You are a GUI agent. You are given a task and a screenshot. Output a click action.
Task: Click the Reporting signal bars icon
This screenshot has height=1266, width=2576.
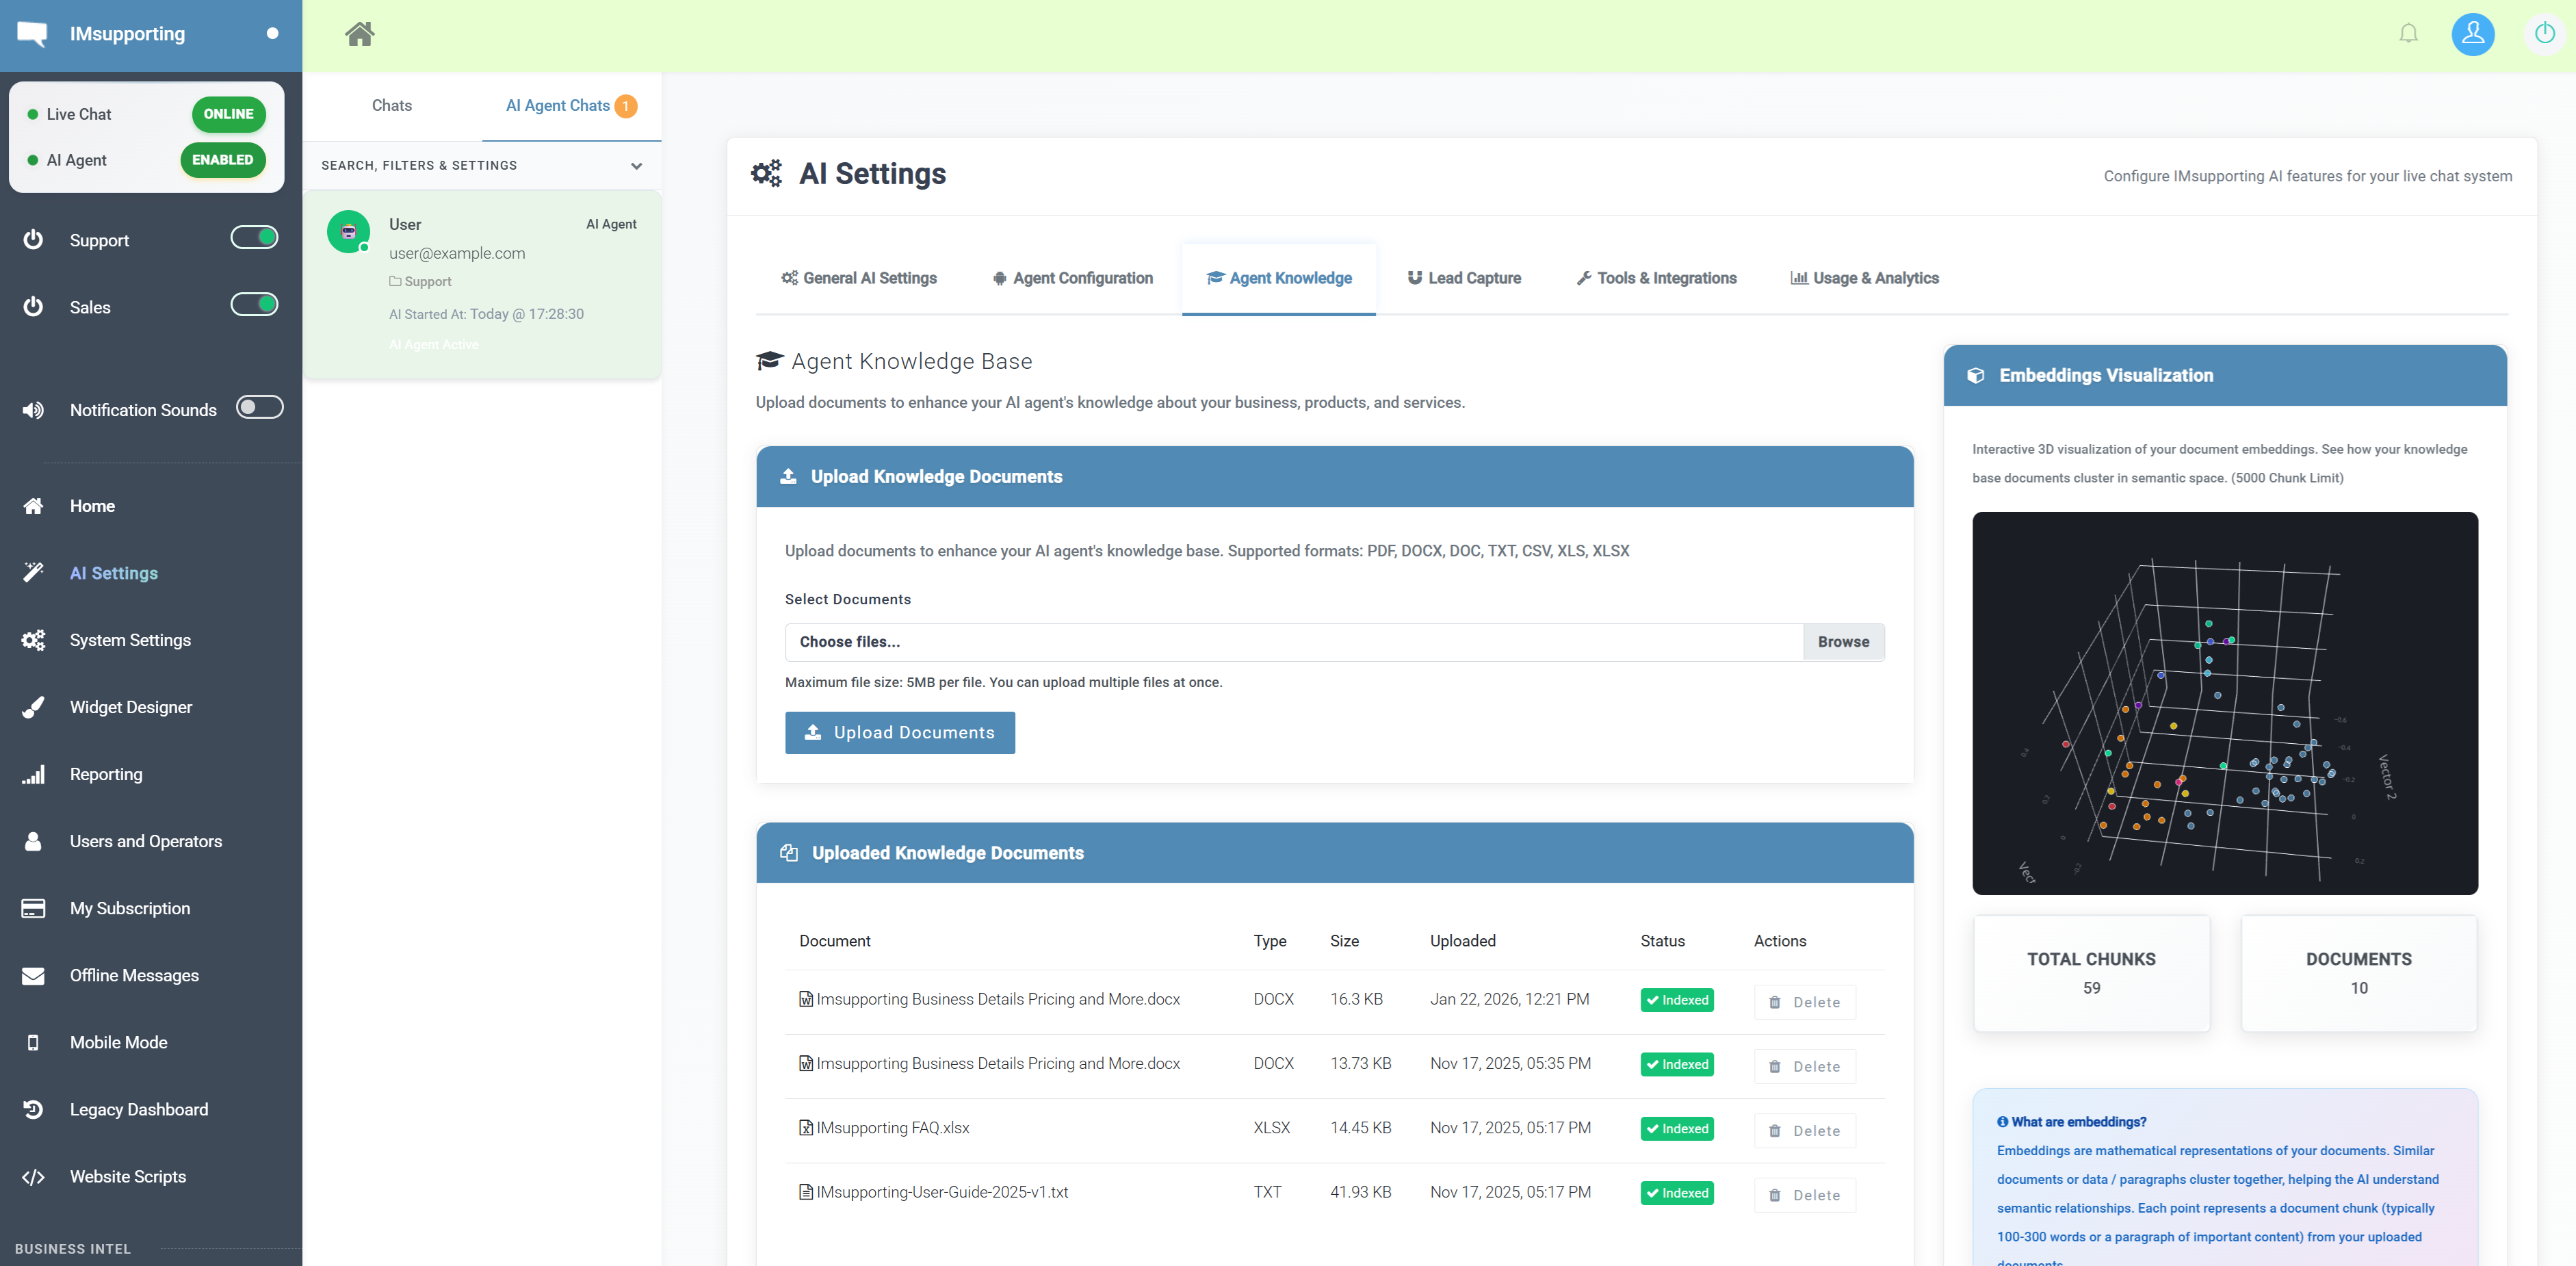point(33,774)
